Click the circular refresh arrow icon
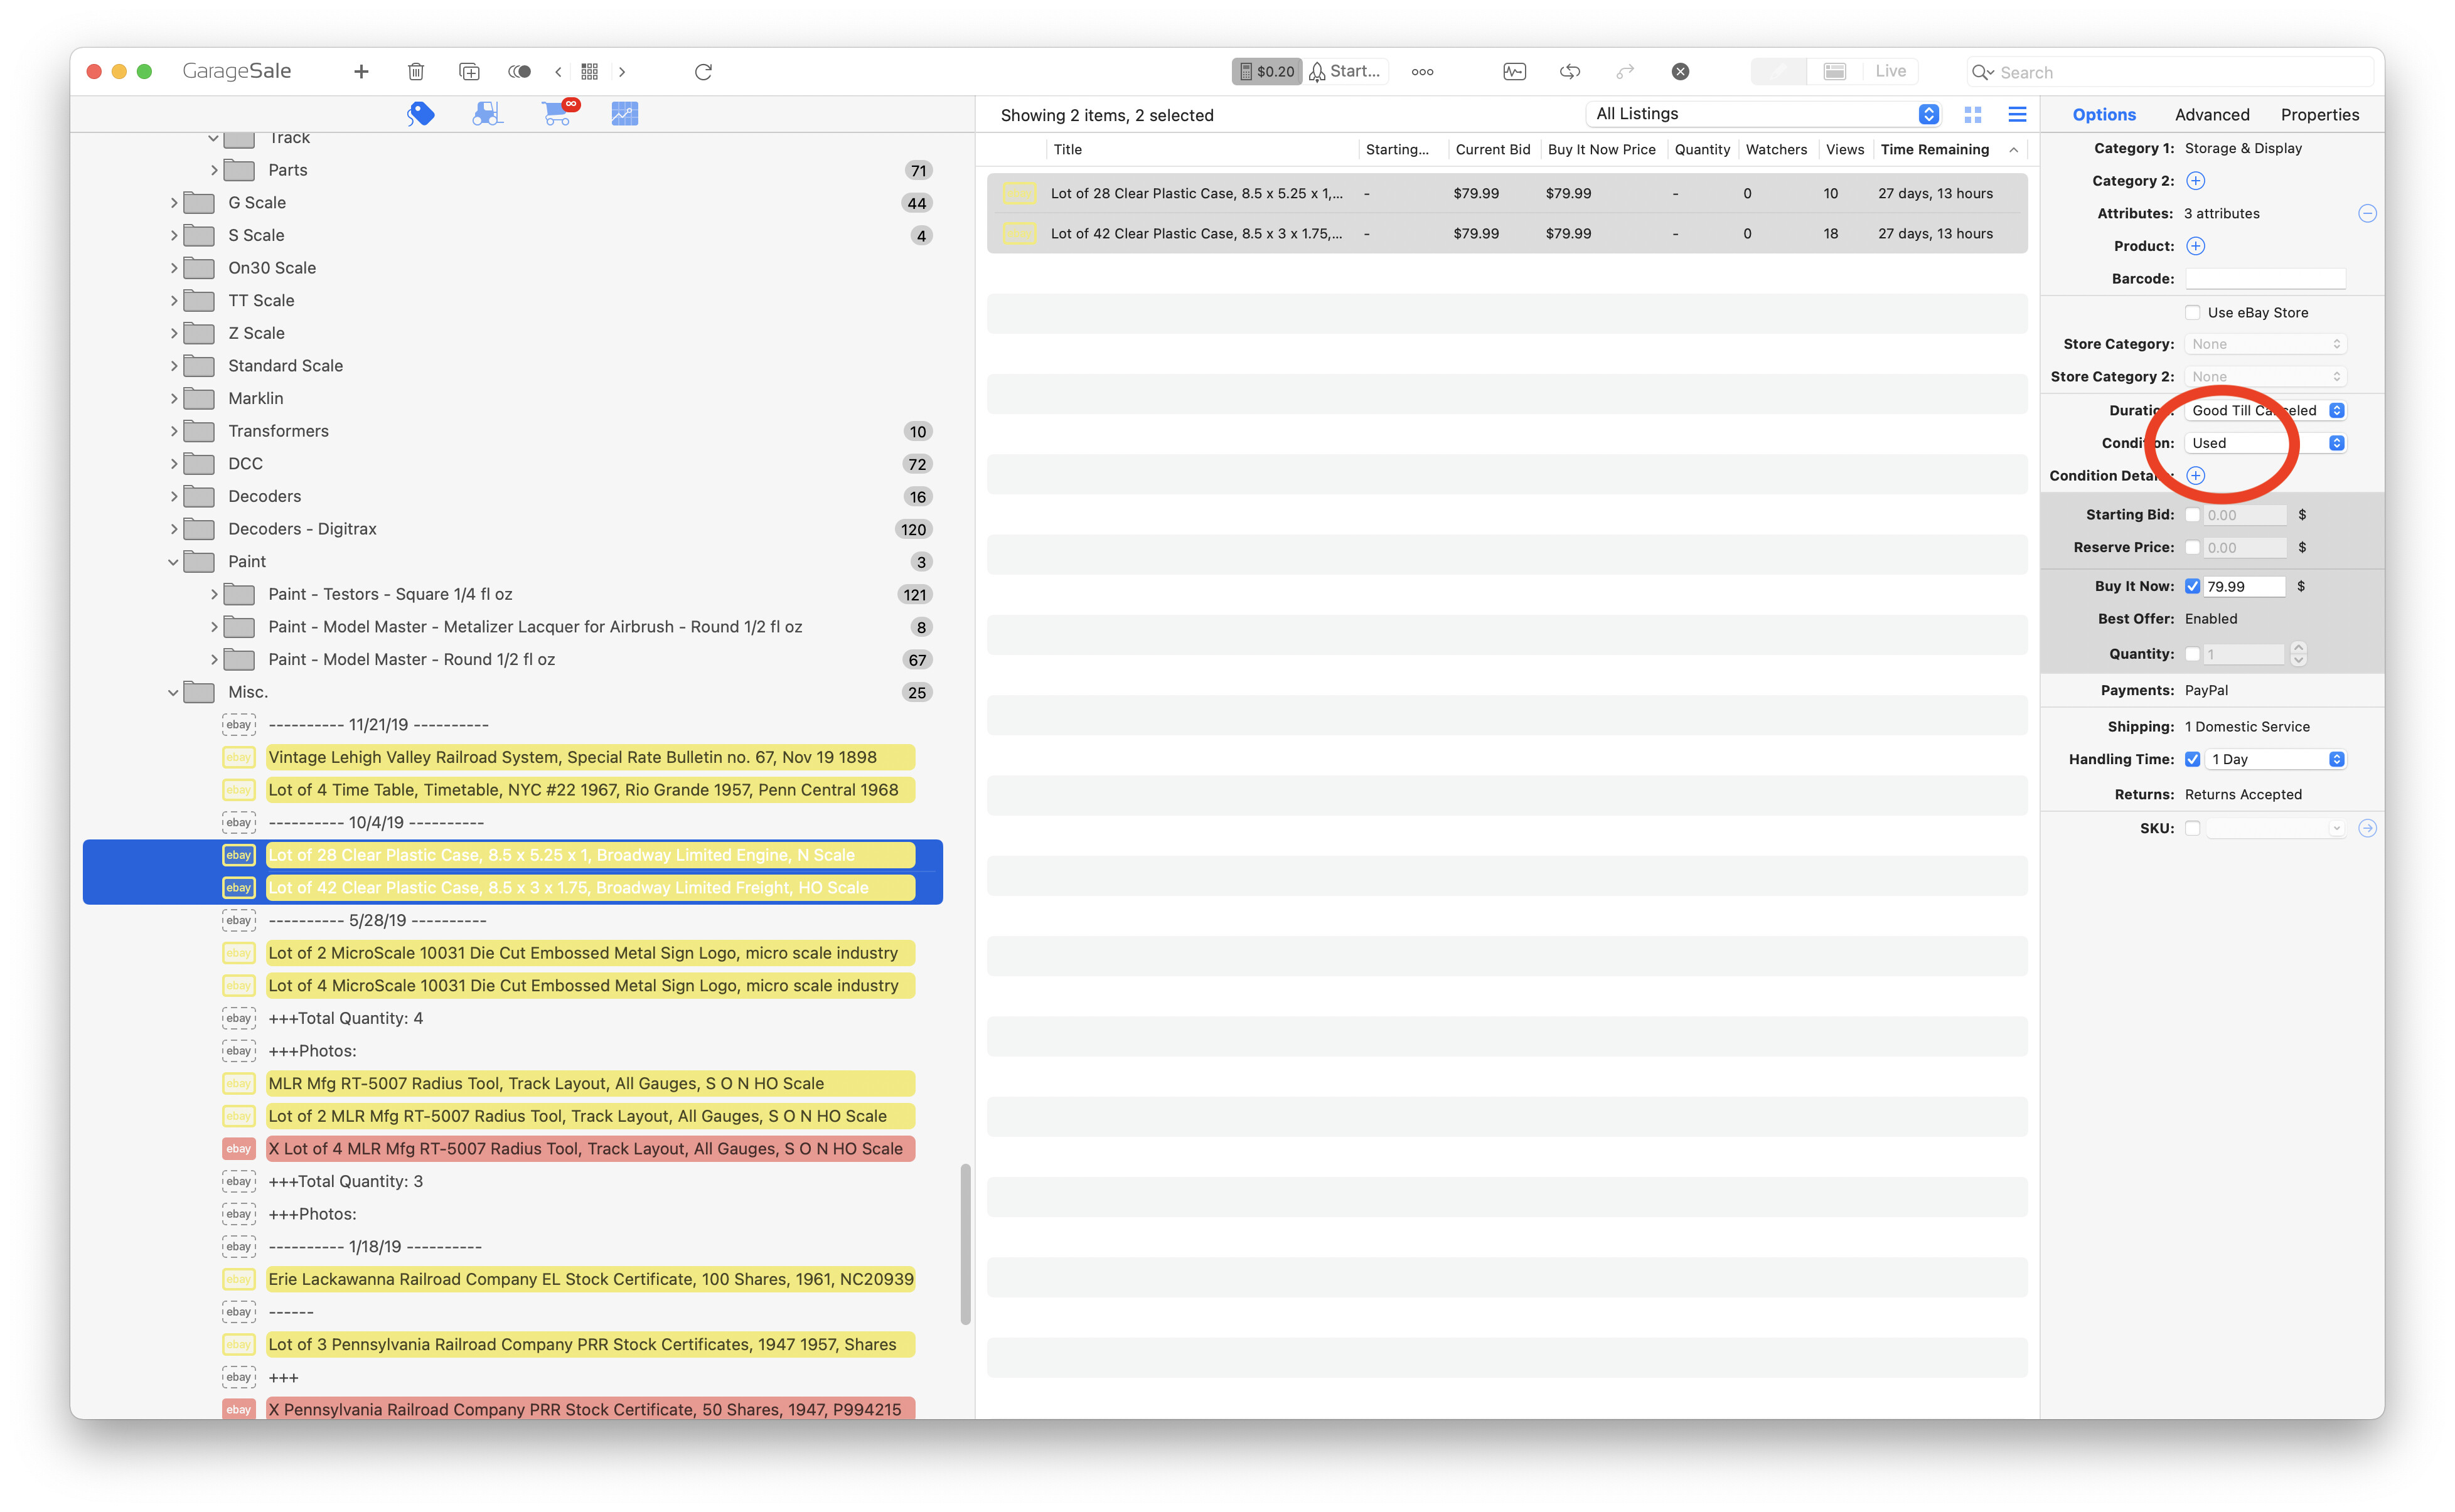Image resolution: width=2455 pixels, height=1512 pixels. pyautogui.click(x=703, y=71)
